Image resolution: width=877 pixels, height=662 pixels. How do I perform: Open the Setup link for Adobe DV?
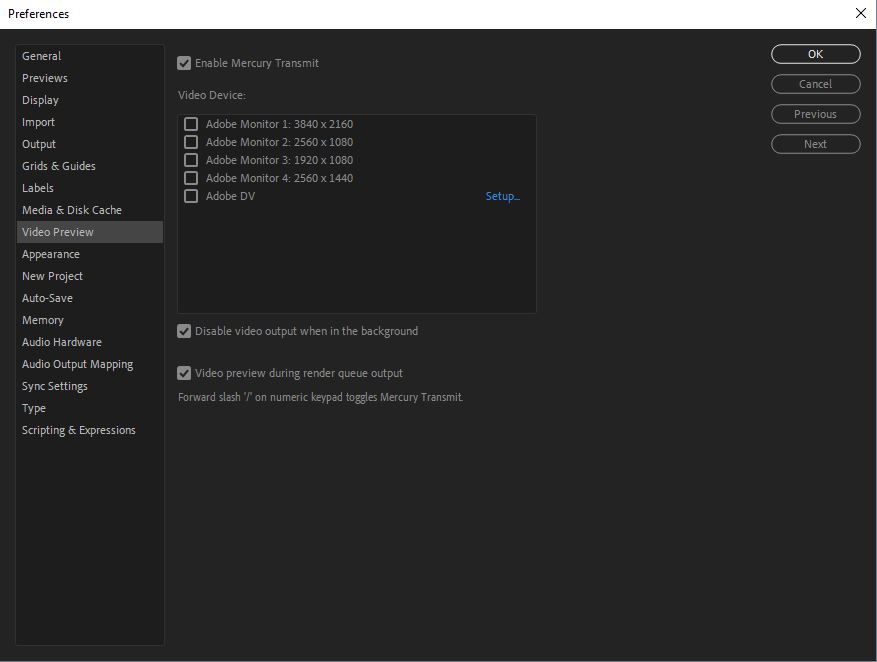[503, 196]
